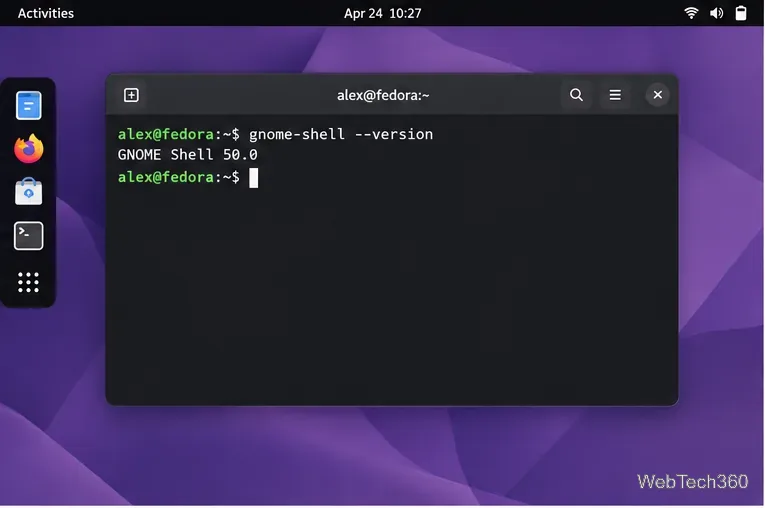Click the terminal title alex@fedora:~
This screenshot has height=508, width=765.
(383, 95)
